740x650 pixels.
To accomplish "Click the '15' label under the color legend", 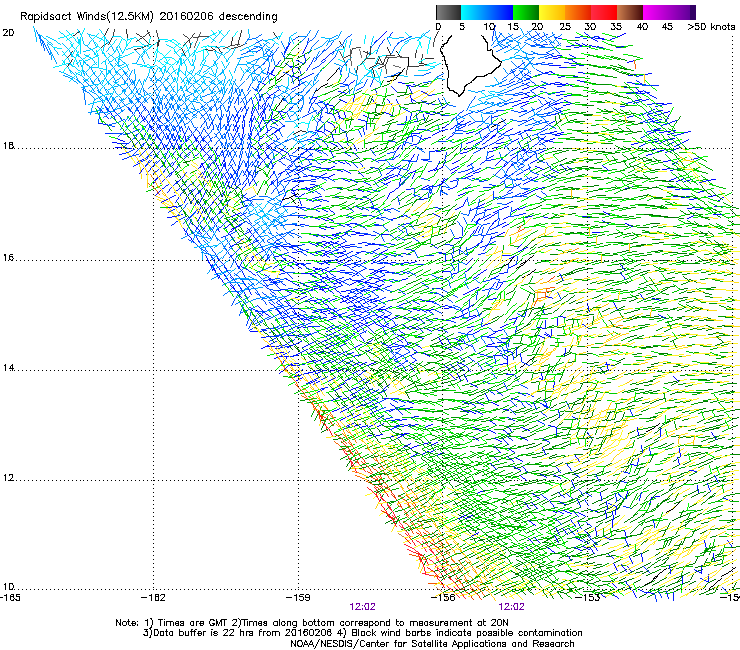I will point(513,27).
